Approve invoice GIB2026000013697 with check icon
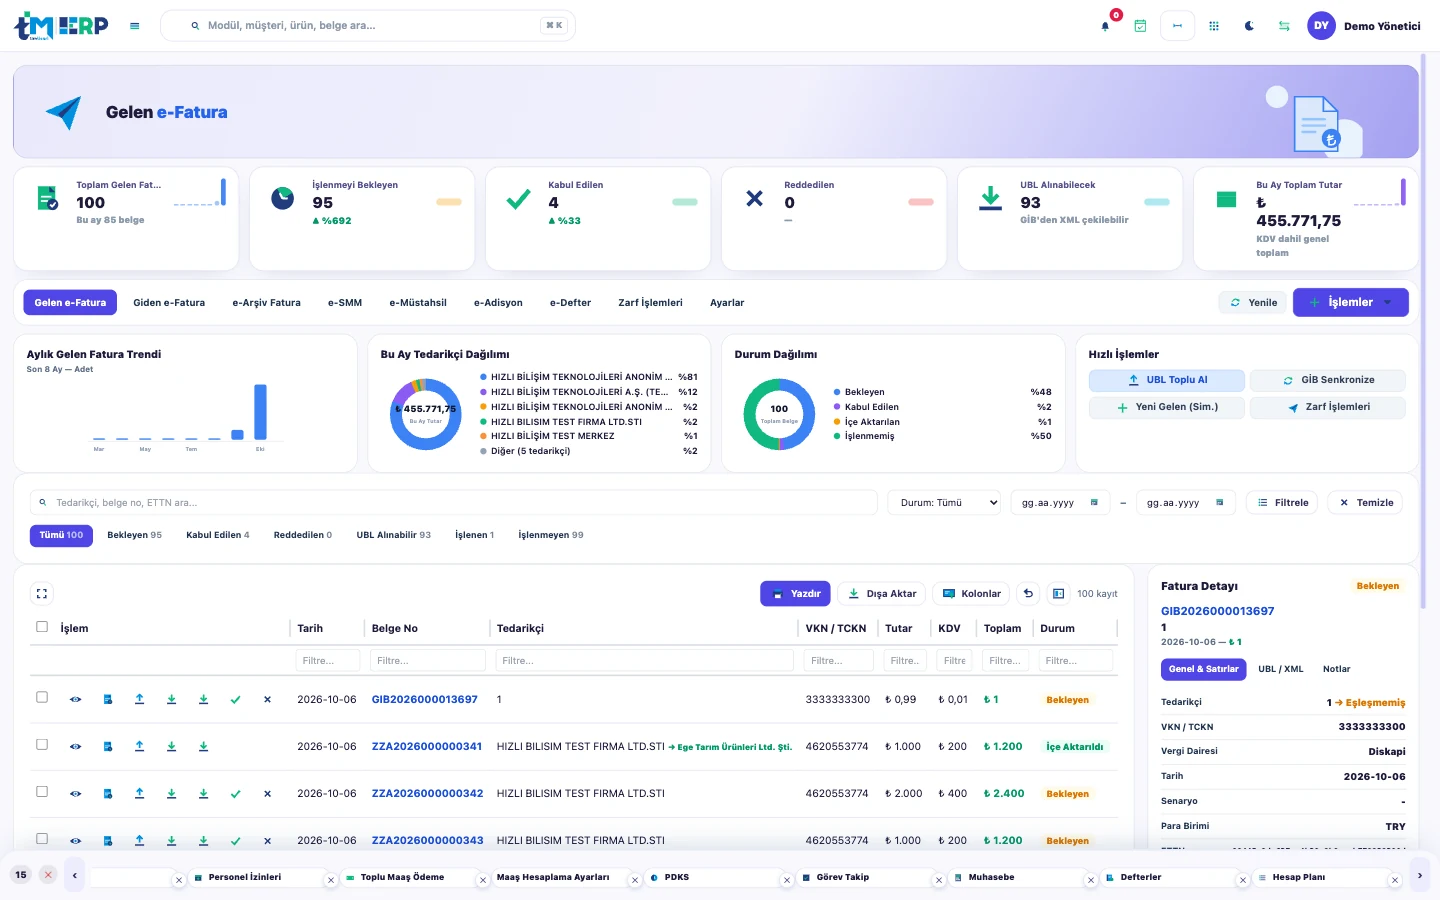Image resolution: width=1440 pixels, height=900 pixels. [x=235, y=700]
